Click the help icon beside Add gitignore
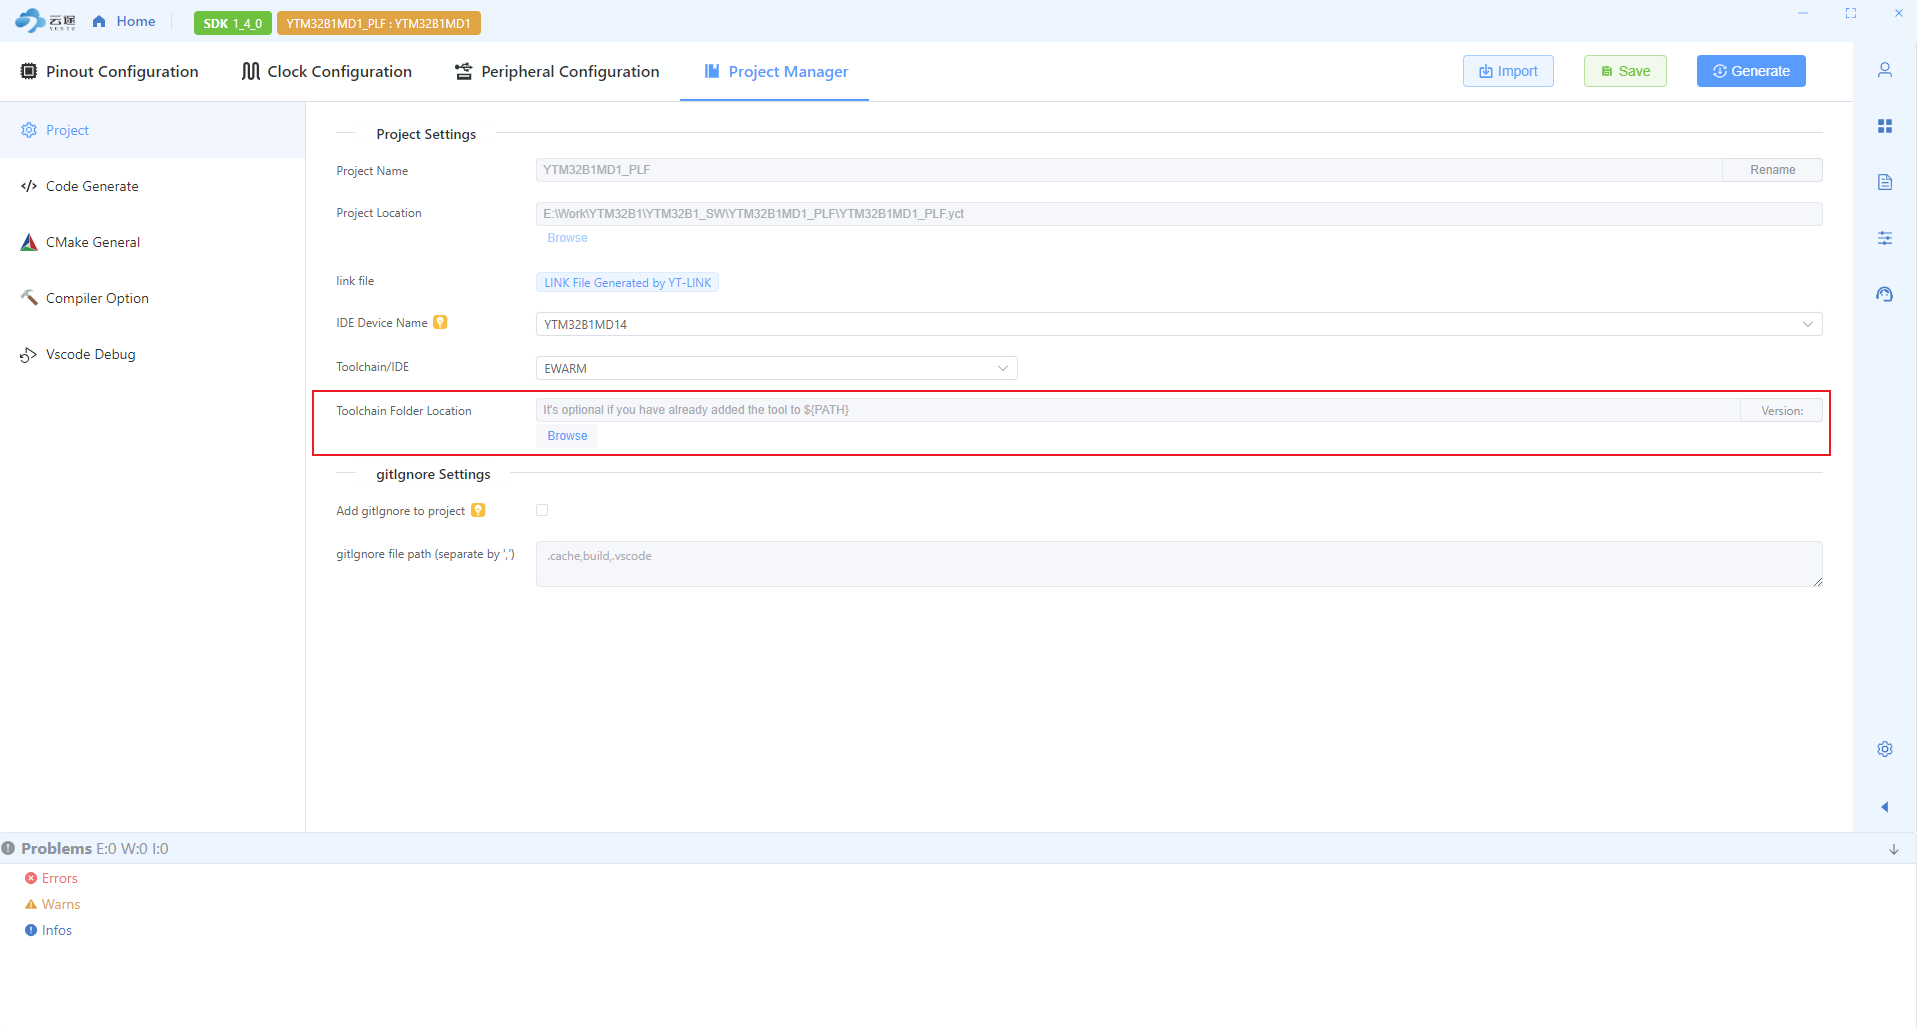This screenshot has width=1917, height=1029. [x=478, y=511]
